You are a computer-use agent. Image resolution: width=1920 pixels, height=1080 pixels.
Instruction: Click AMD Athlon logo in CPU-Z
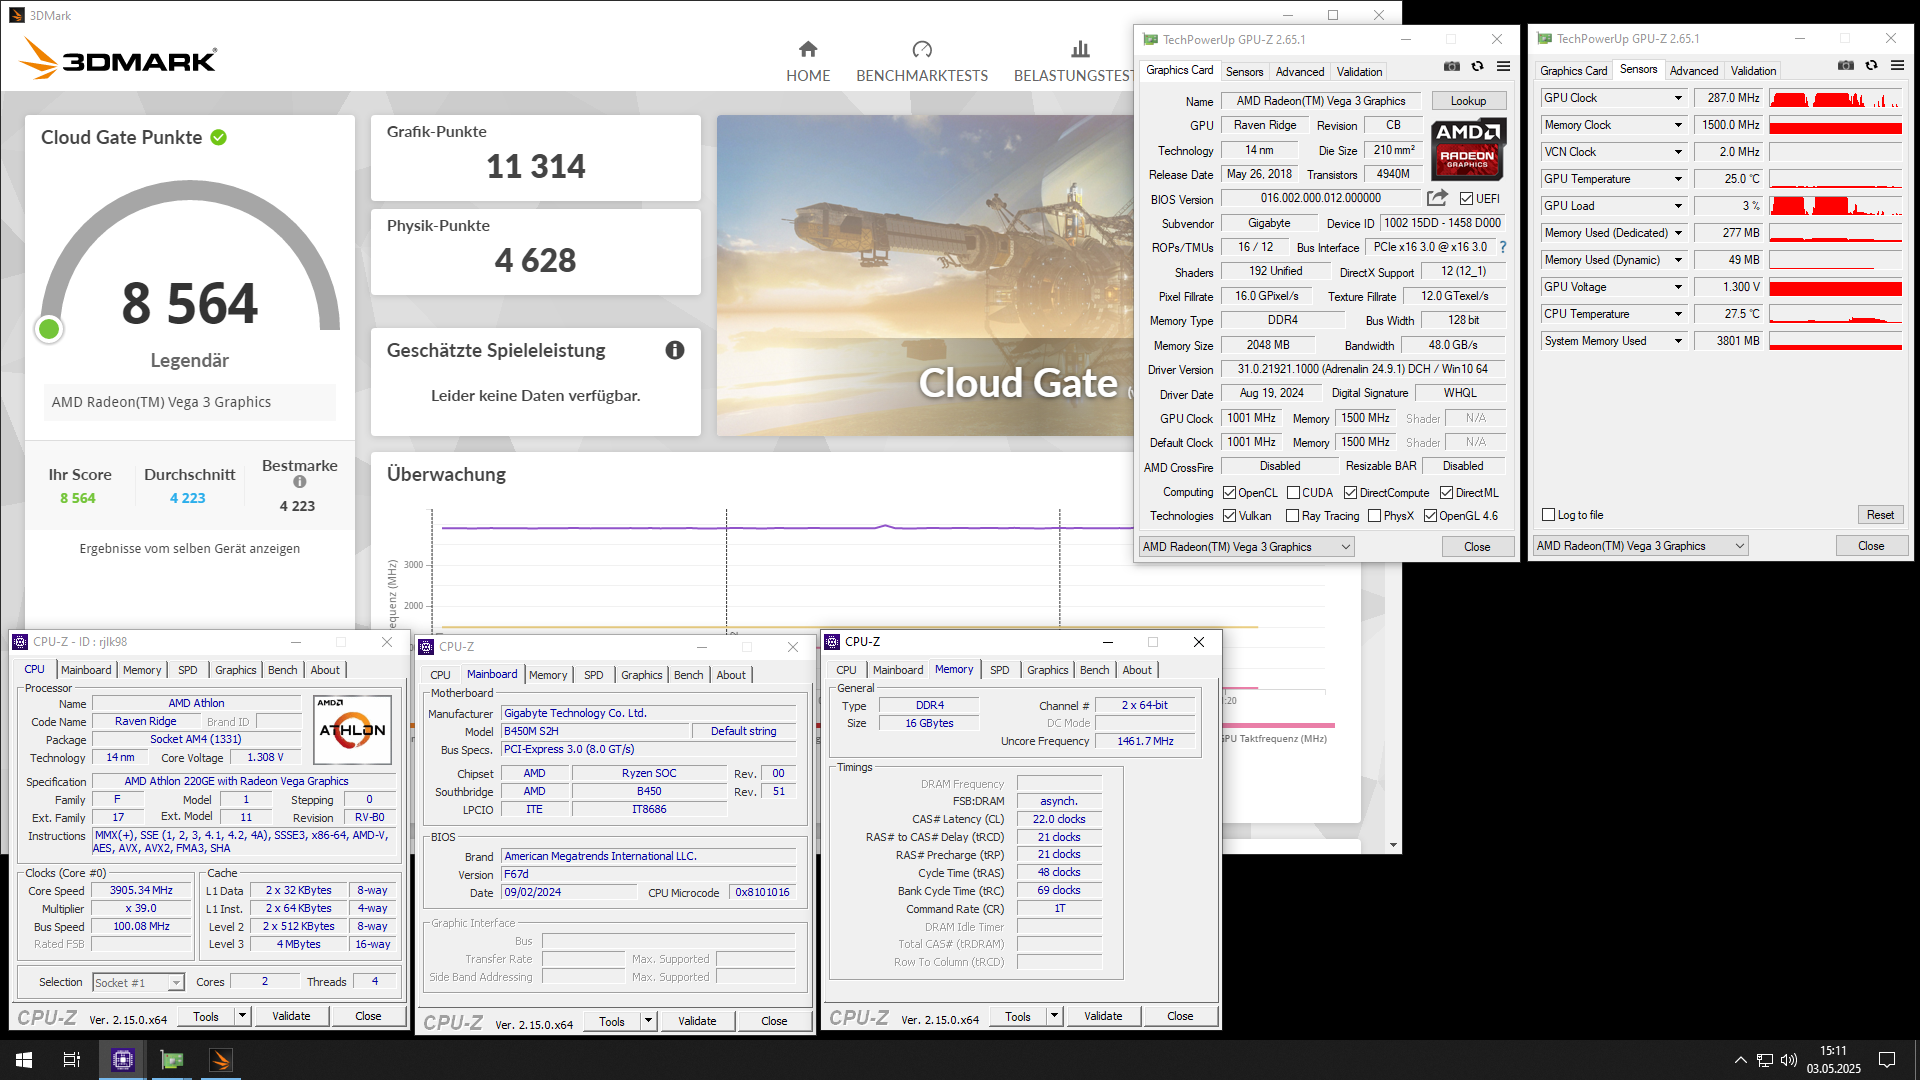click(x=352, y=729)
